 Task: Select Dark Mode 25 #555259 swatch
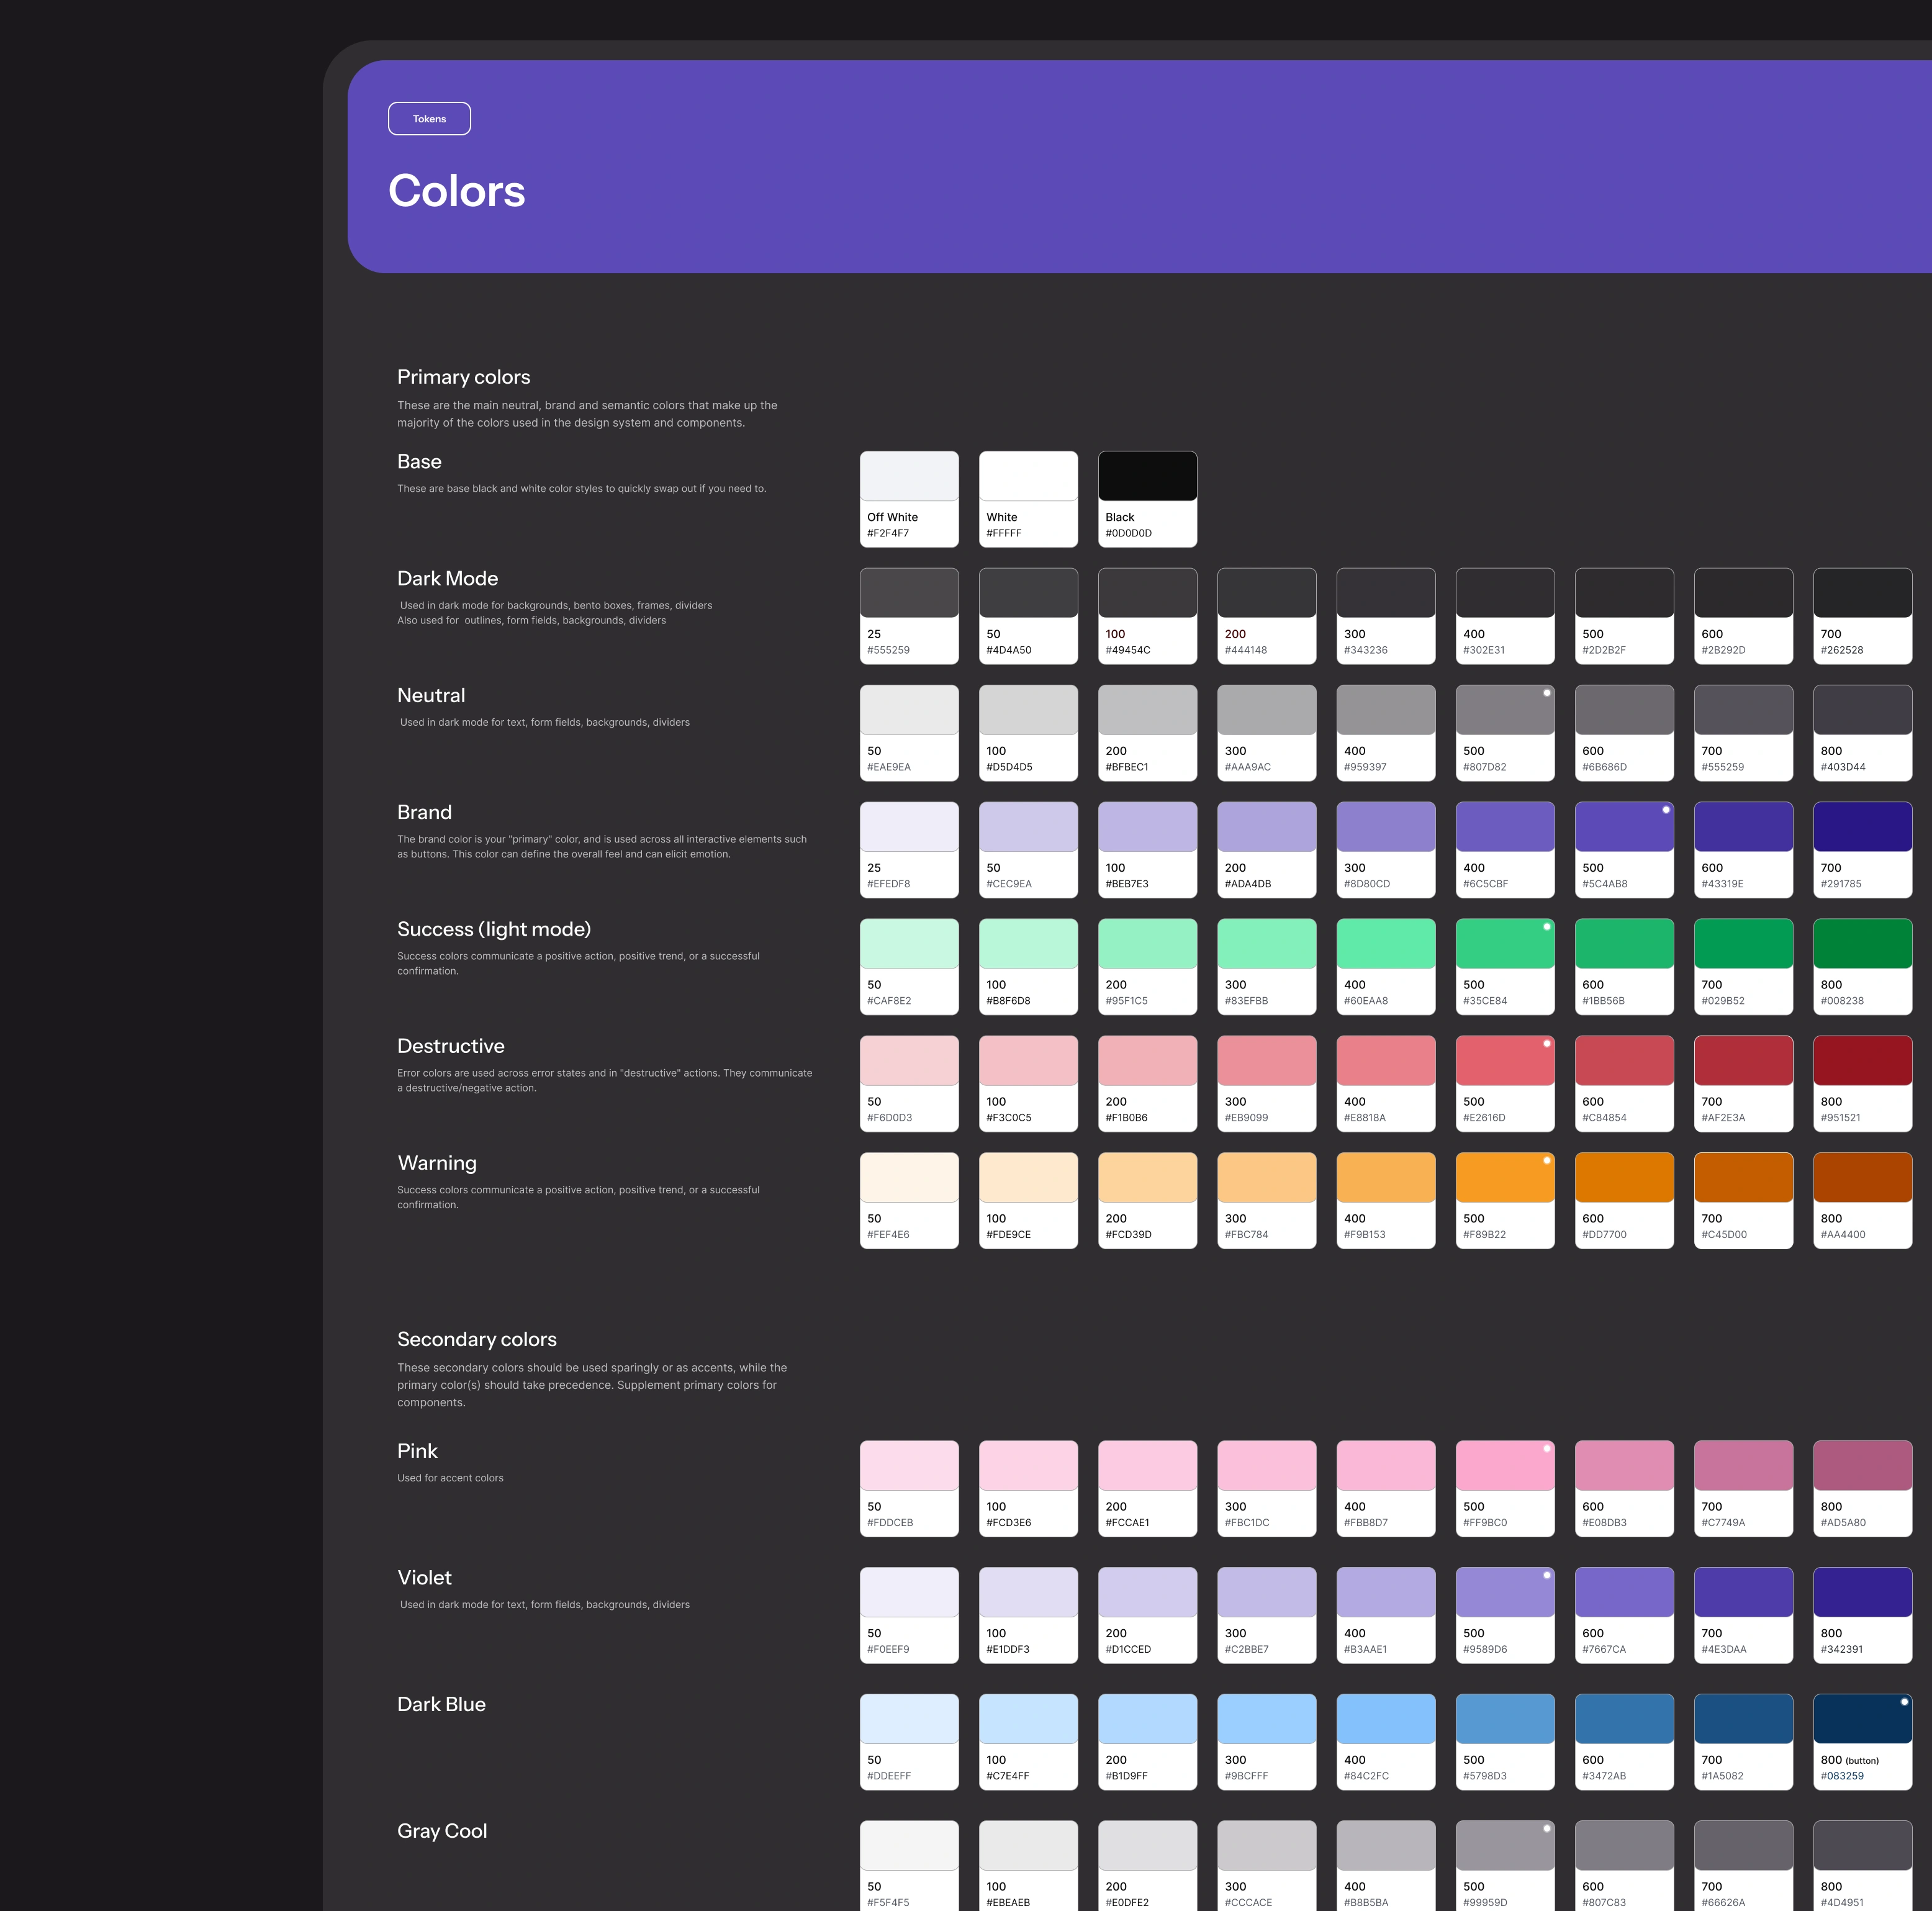coord(908,615)
